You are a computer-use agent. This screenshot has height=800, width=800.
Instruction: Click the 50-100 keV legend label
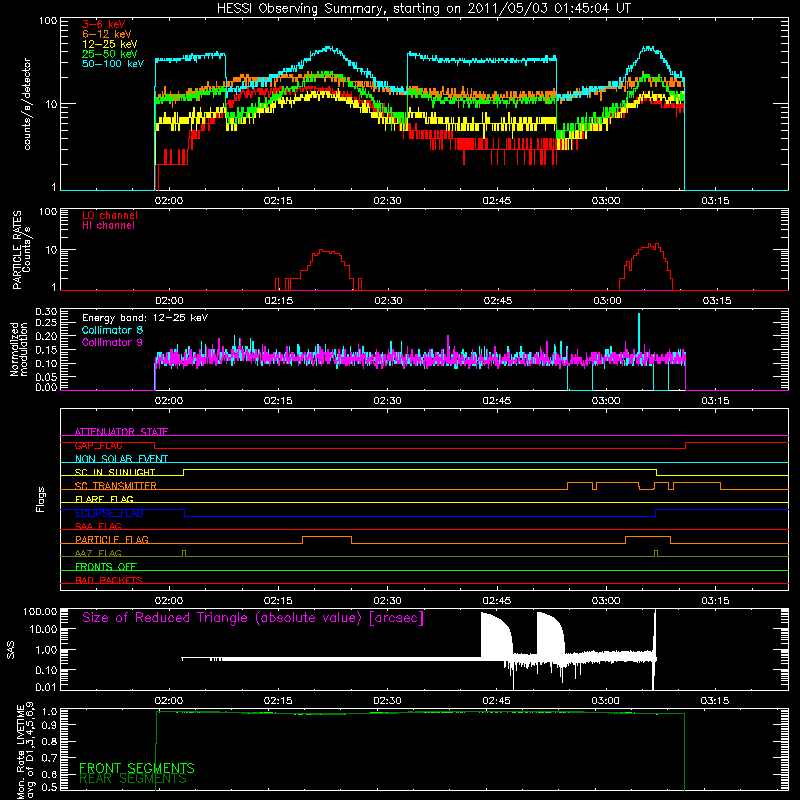pyautogui.click(x=113, y=64)
